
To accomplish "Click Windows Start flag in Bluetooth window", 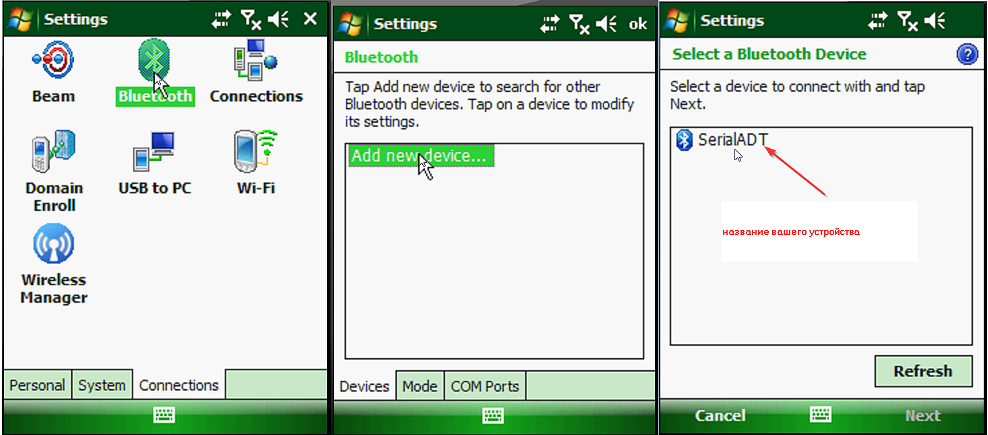I will tap(351, 24).
